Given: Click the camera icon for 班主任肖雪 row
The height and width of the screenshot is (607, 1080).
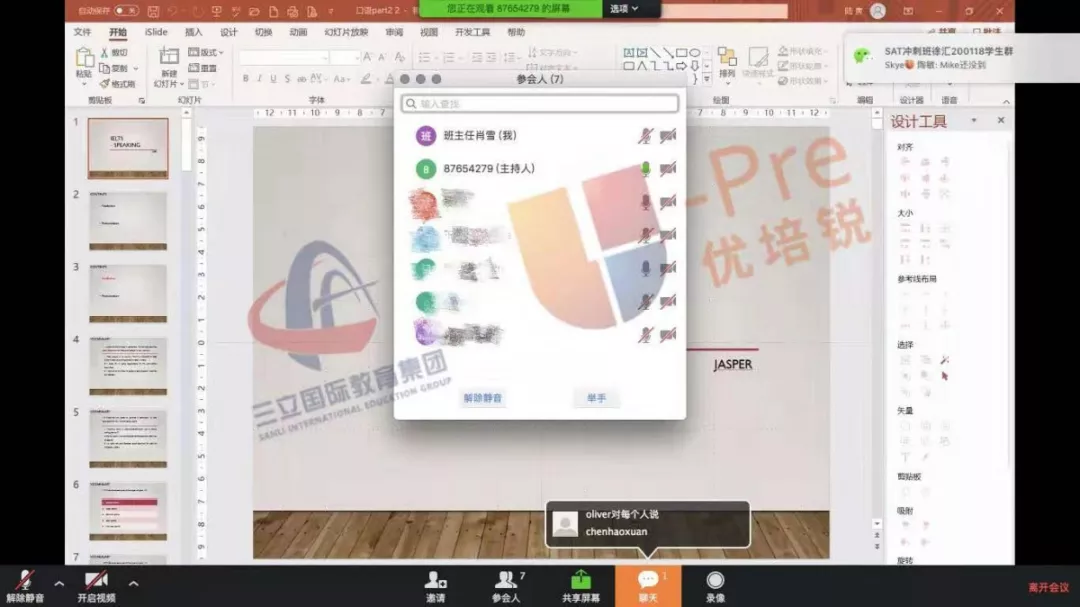Looking at the screenshot, I should click(x=667, y=136).
